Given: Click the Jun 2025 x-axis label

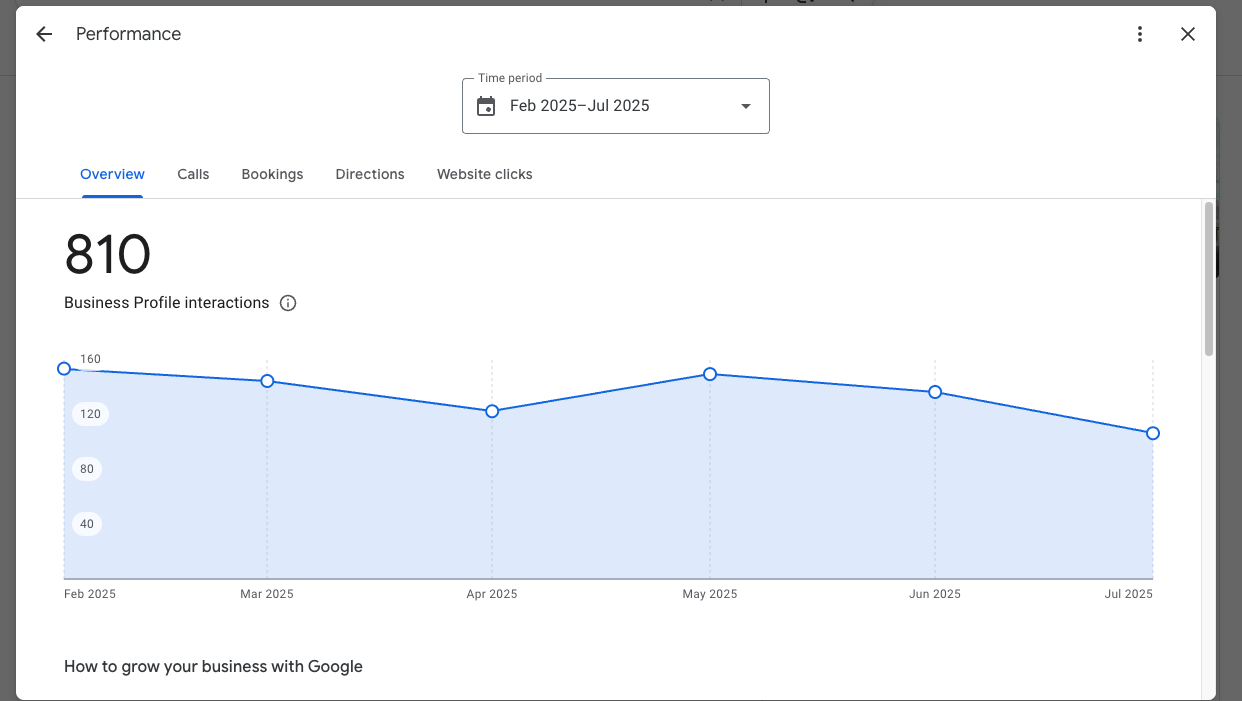Looking at the screenshot, I should 935,594.
